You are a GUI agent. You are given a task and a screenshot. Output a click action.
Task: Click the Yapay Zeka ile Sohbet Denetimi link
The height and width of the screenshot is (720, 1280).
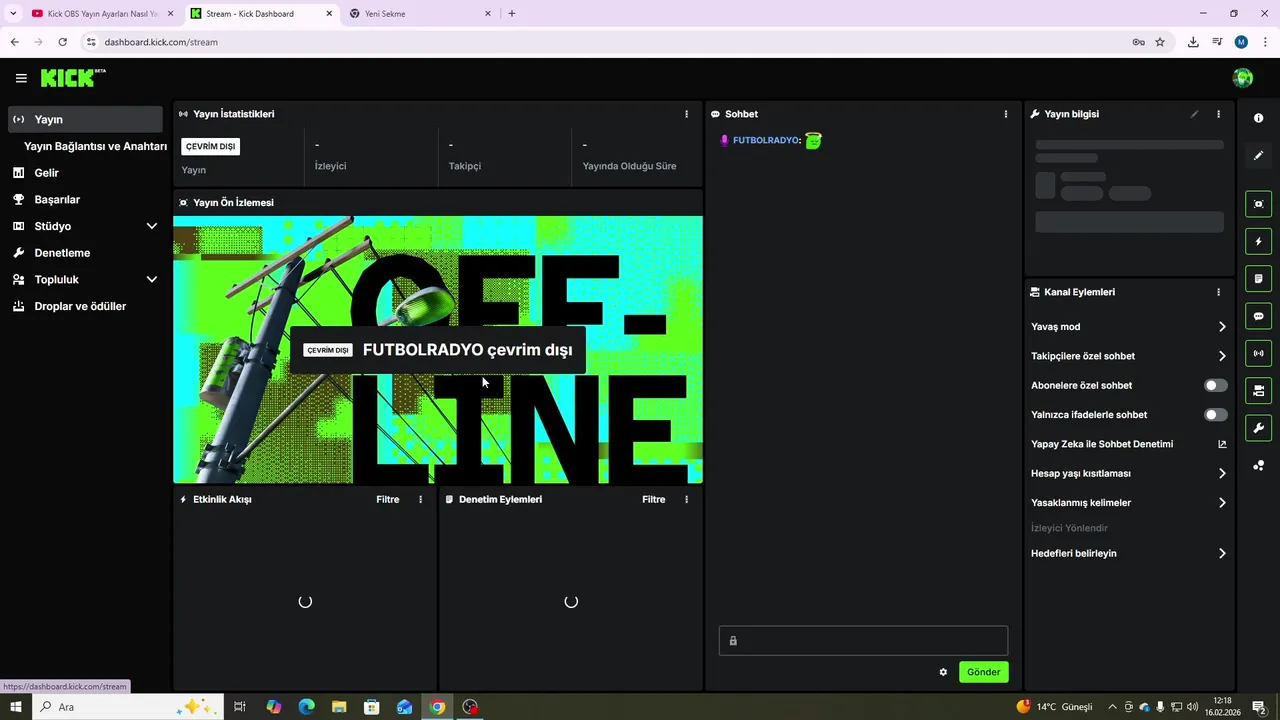(1102, 444)
